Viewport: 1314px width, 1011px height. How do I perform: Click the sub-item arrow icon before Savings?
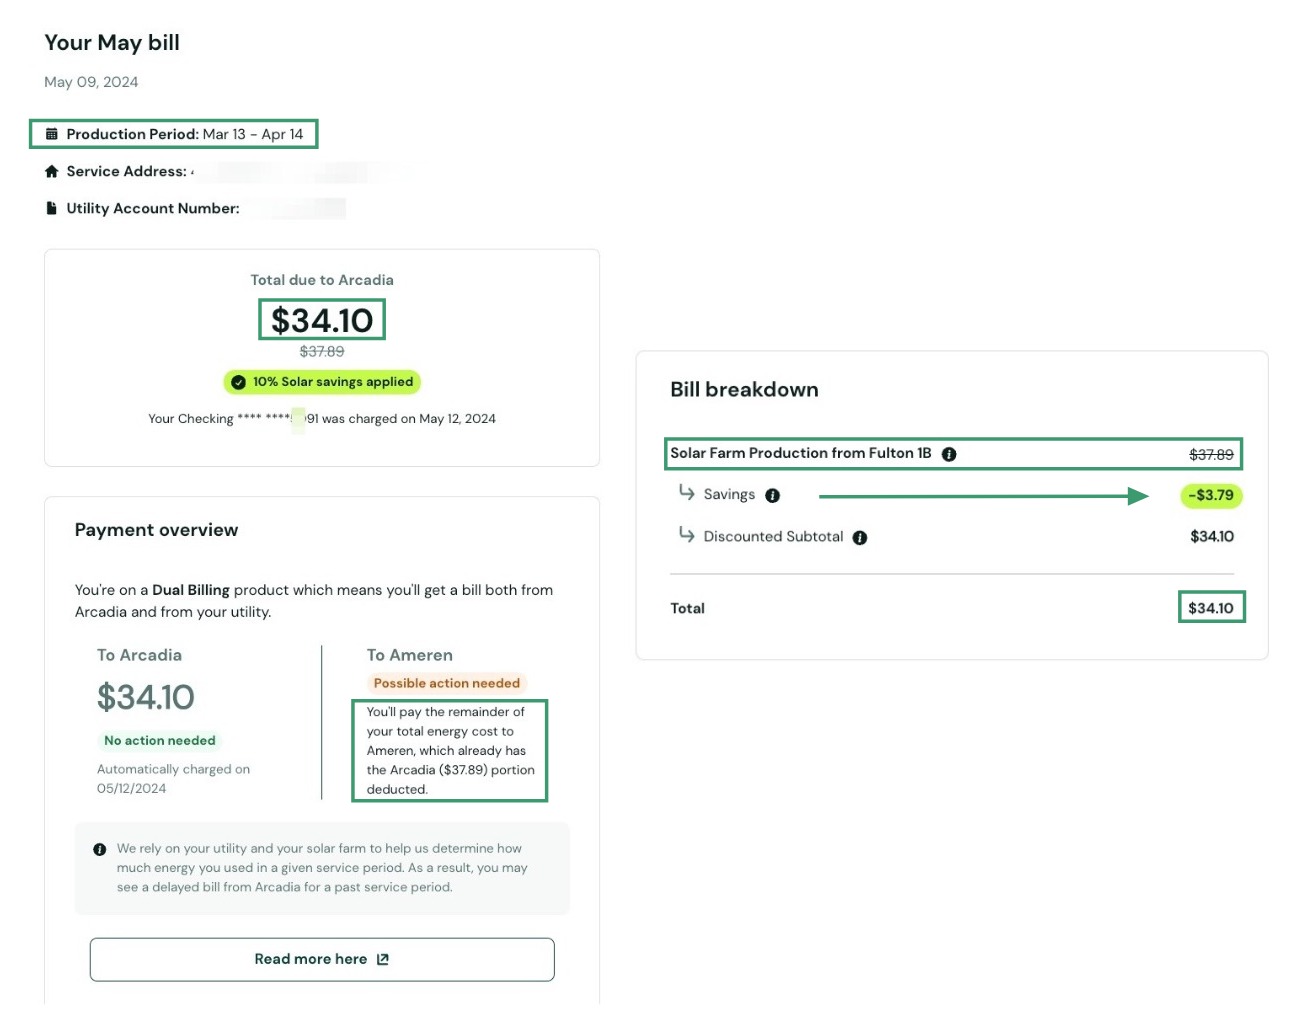(x=686, y=492)
